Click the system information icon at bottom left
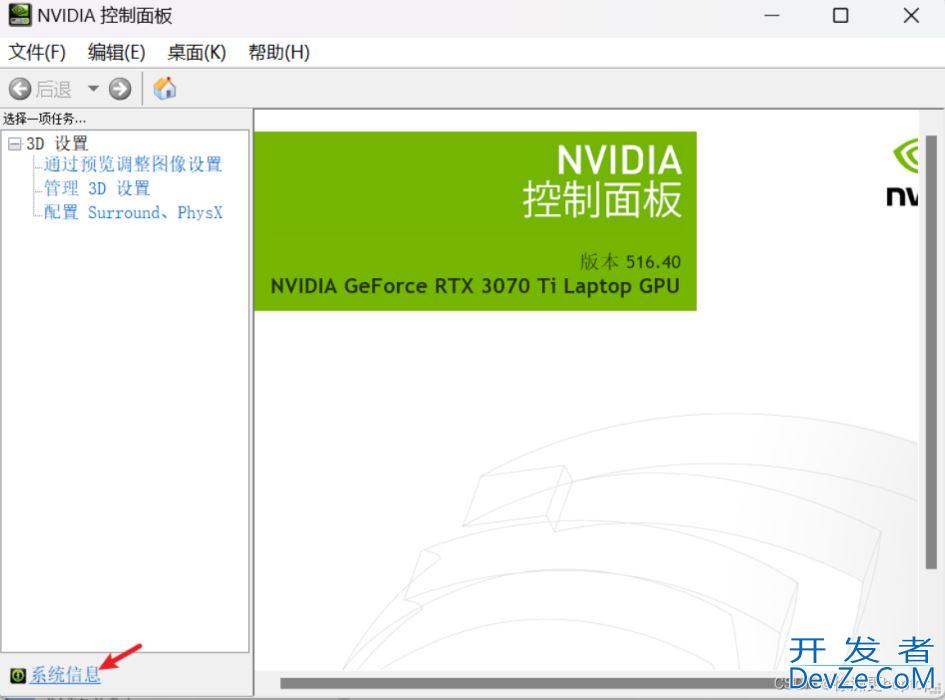Image resolution: width=945 pixels, height=700 pixels. (x=17, y=675)
